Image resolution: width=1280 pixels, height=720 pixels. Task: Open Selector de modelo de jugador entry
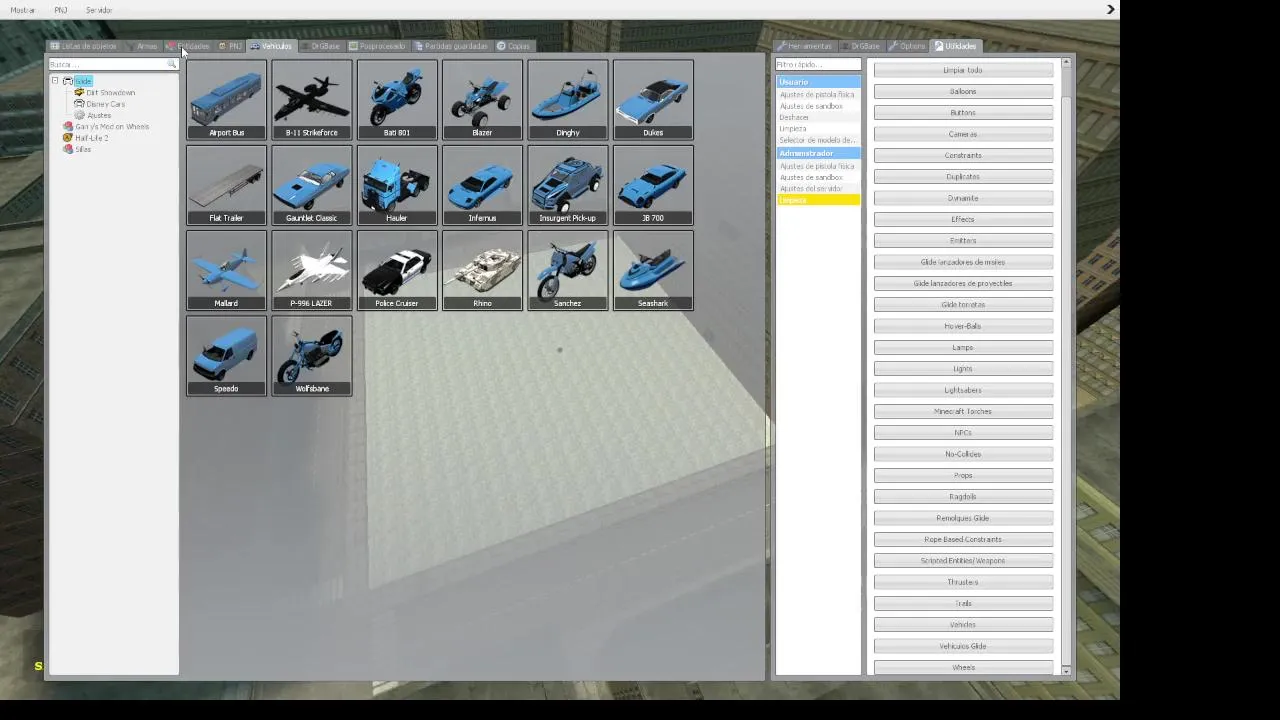point(818,140)
